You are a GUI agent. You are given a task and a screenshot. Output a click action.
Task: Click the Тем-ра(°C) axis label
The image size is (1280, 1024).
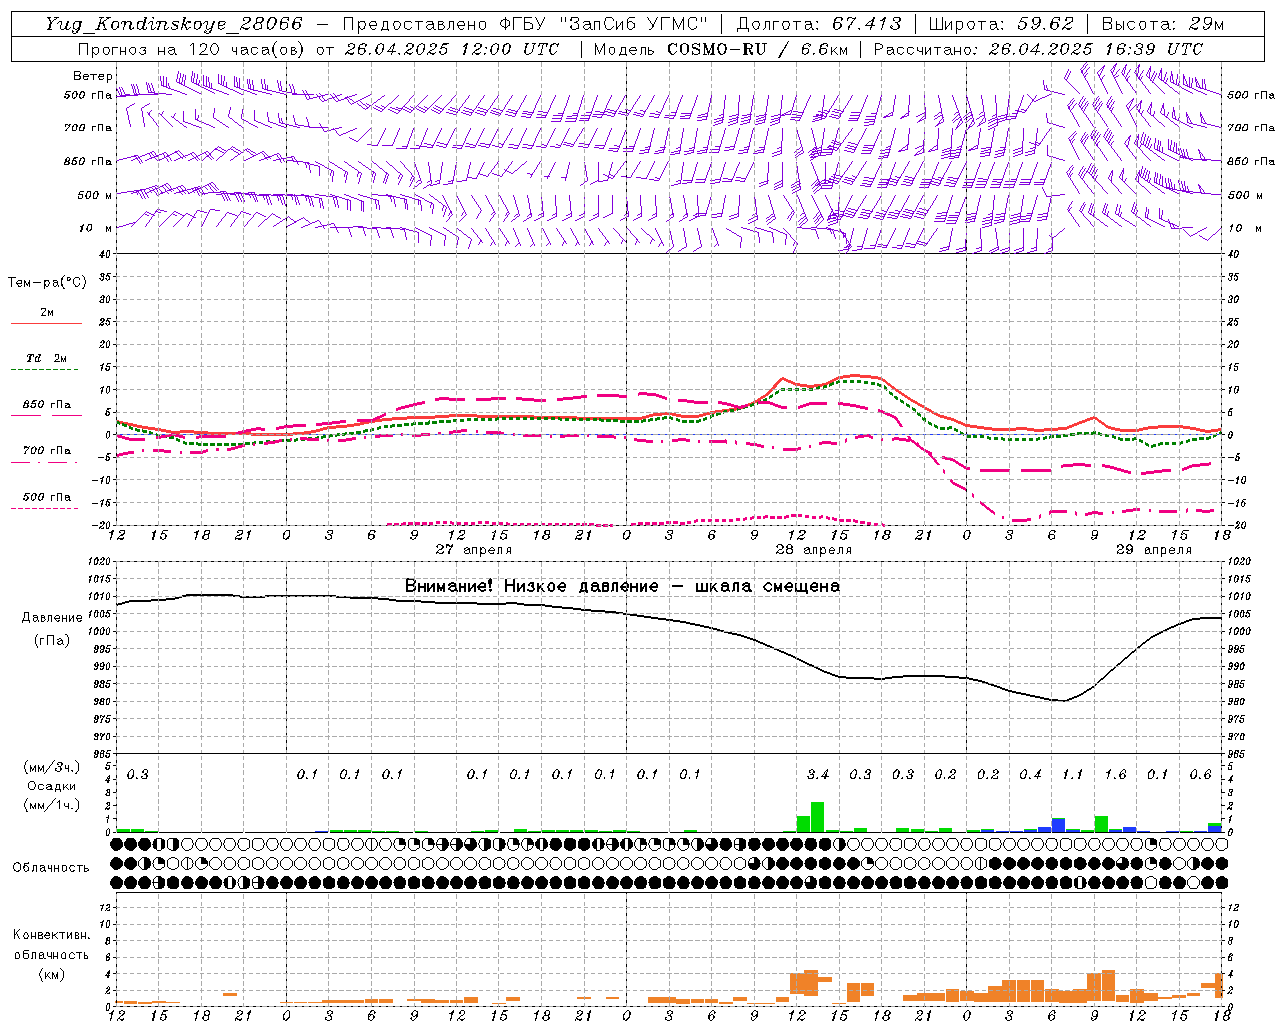click(47, 283)
